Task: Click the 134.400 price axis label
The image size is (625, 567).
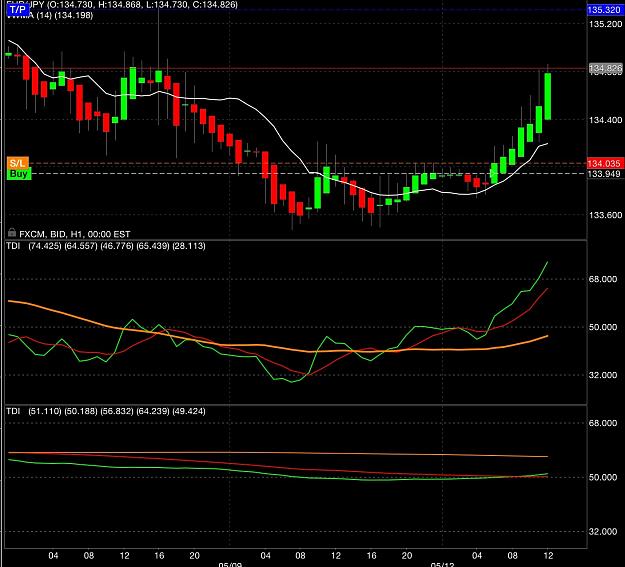Action: tap(605, 120)
